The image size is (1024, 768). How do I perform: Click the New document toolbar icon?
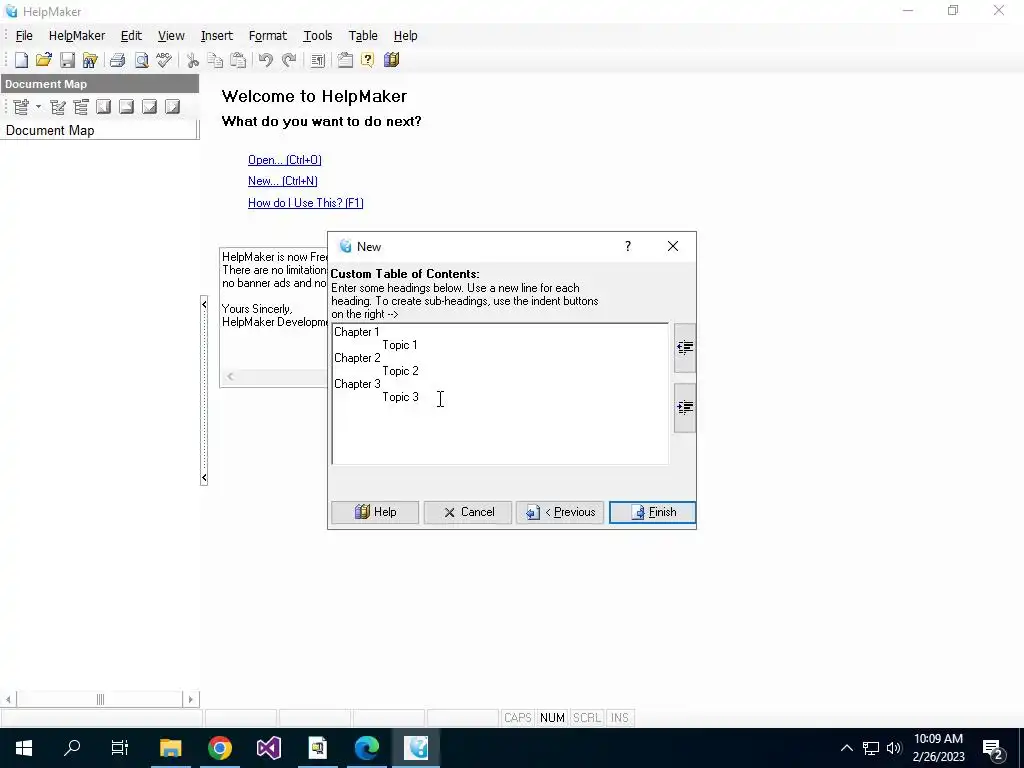tap(21, 60)
